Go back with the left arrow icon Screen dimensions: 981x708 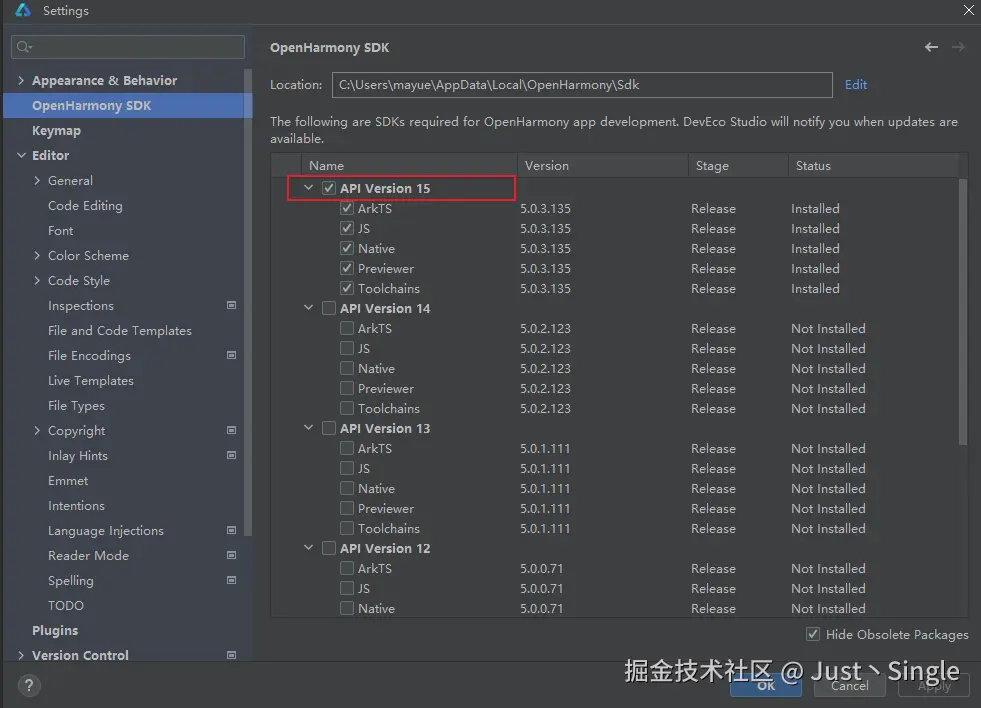coord(931,47)
